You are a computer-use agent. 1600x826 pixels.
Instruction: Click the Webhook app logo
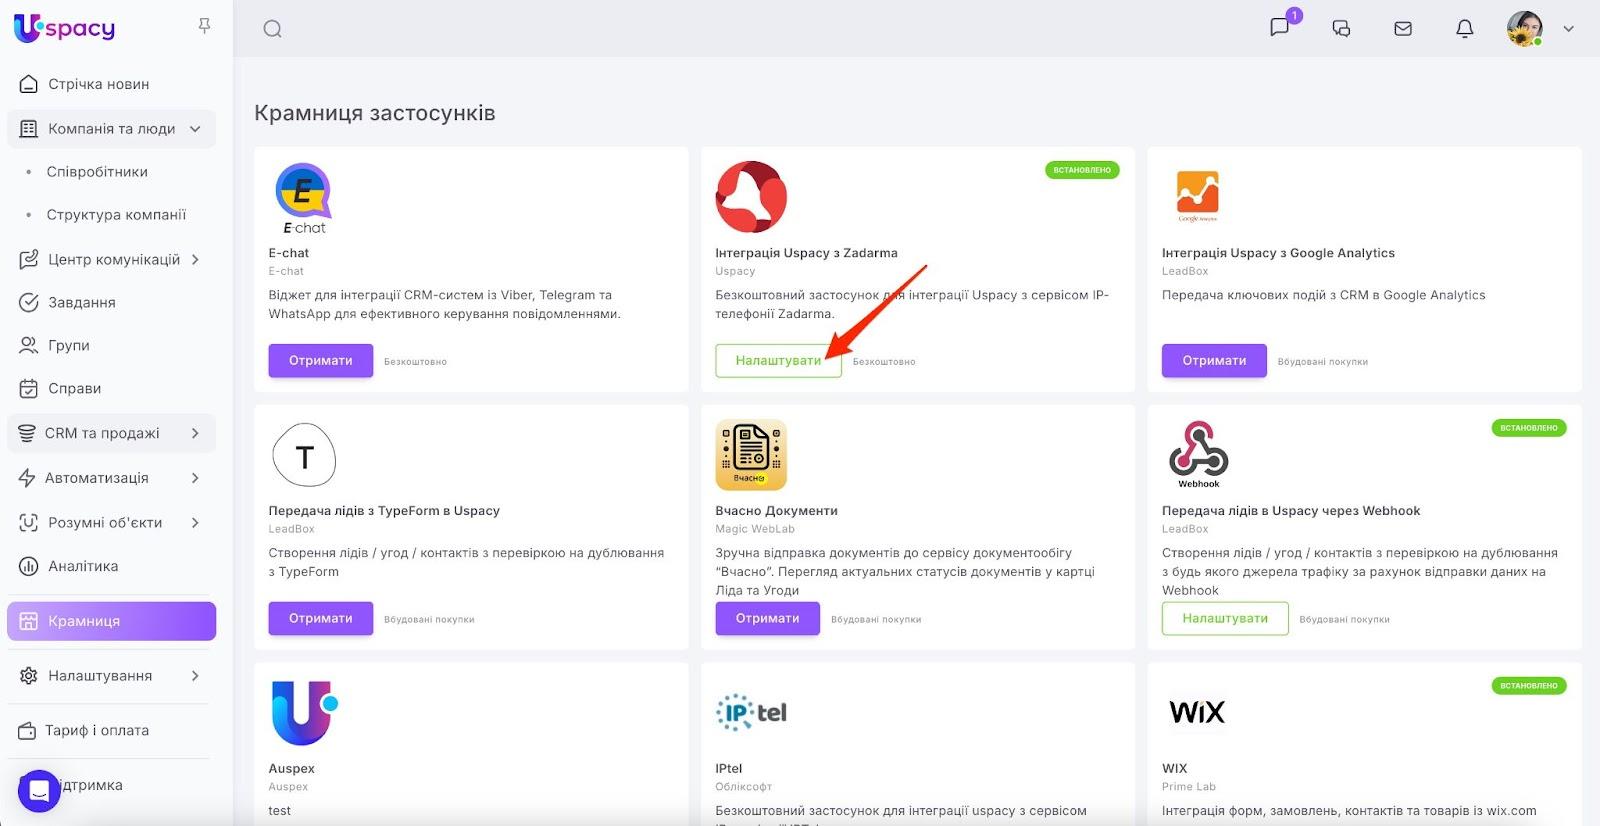coord(1198,453)
